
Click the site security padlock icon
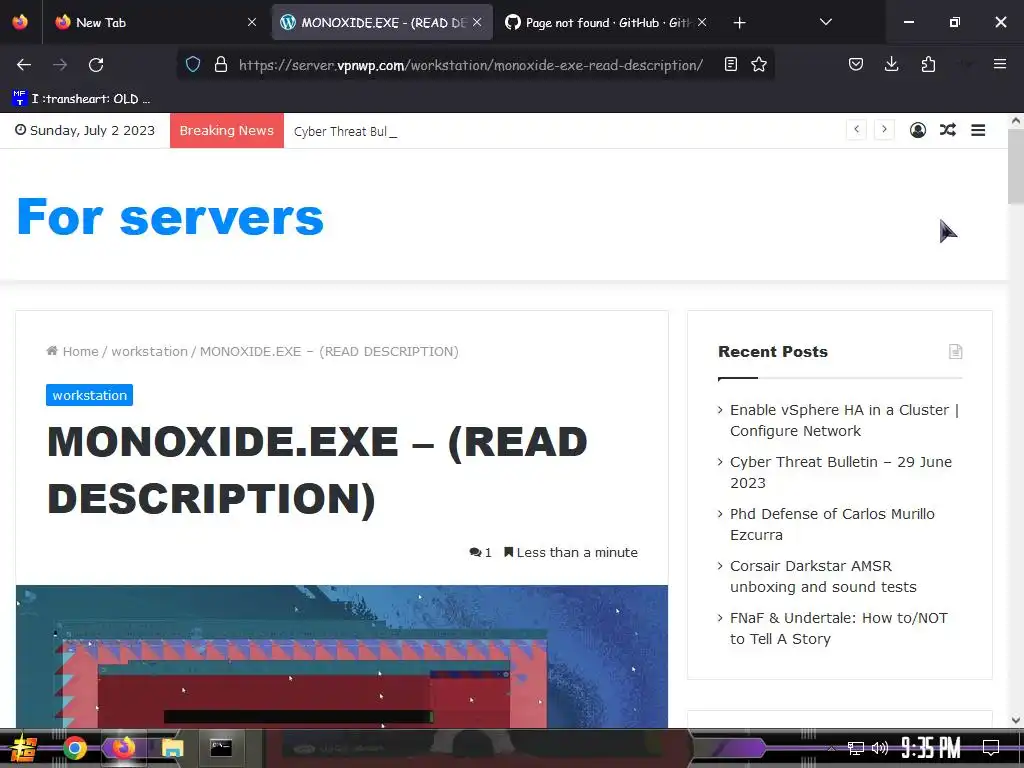(x=221, y=65)
